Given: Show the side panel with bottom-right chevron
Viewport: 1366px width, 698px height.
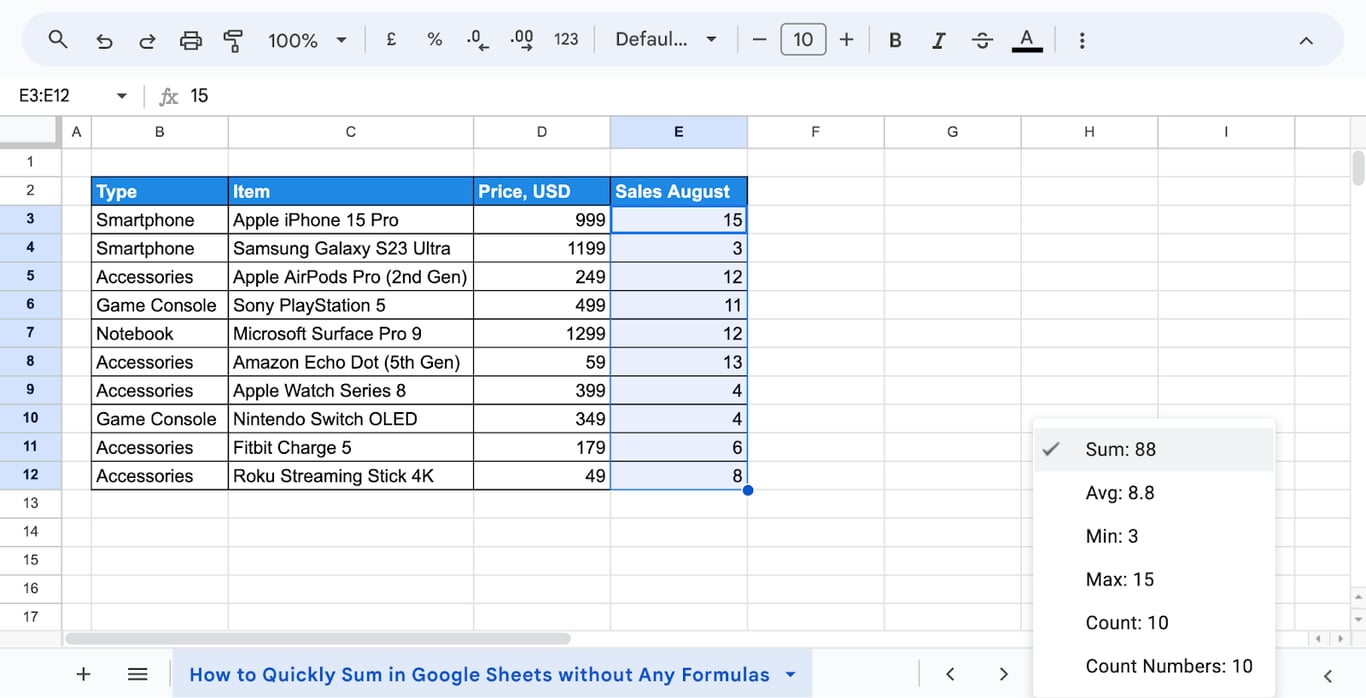Looking at the screenshot, I should [x=1328, y=676].
